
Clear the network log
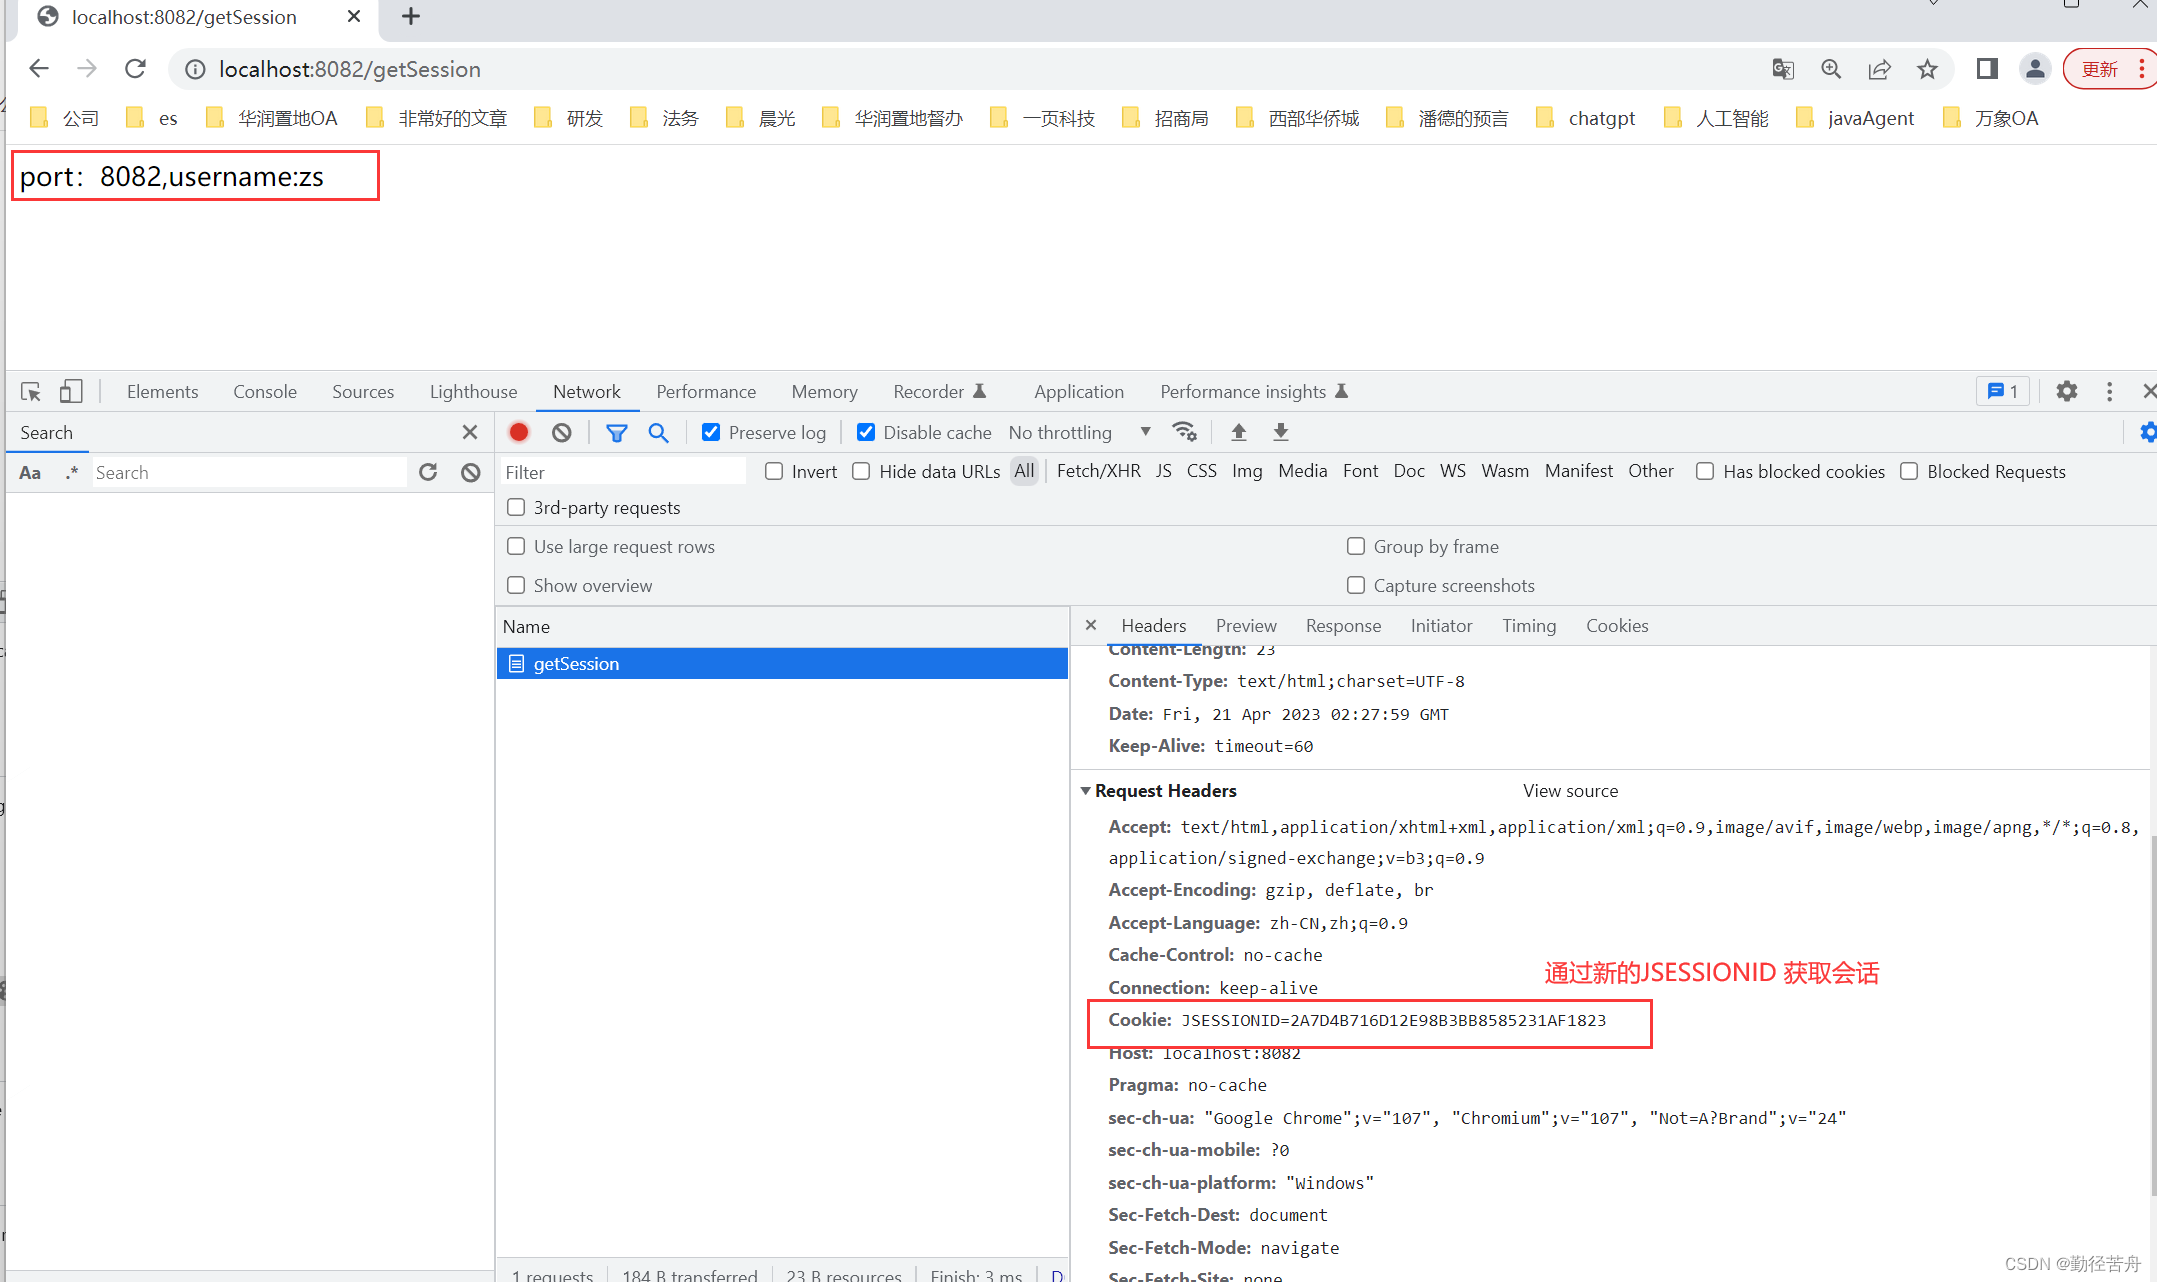[x=562, y=432]
